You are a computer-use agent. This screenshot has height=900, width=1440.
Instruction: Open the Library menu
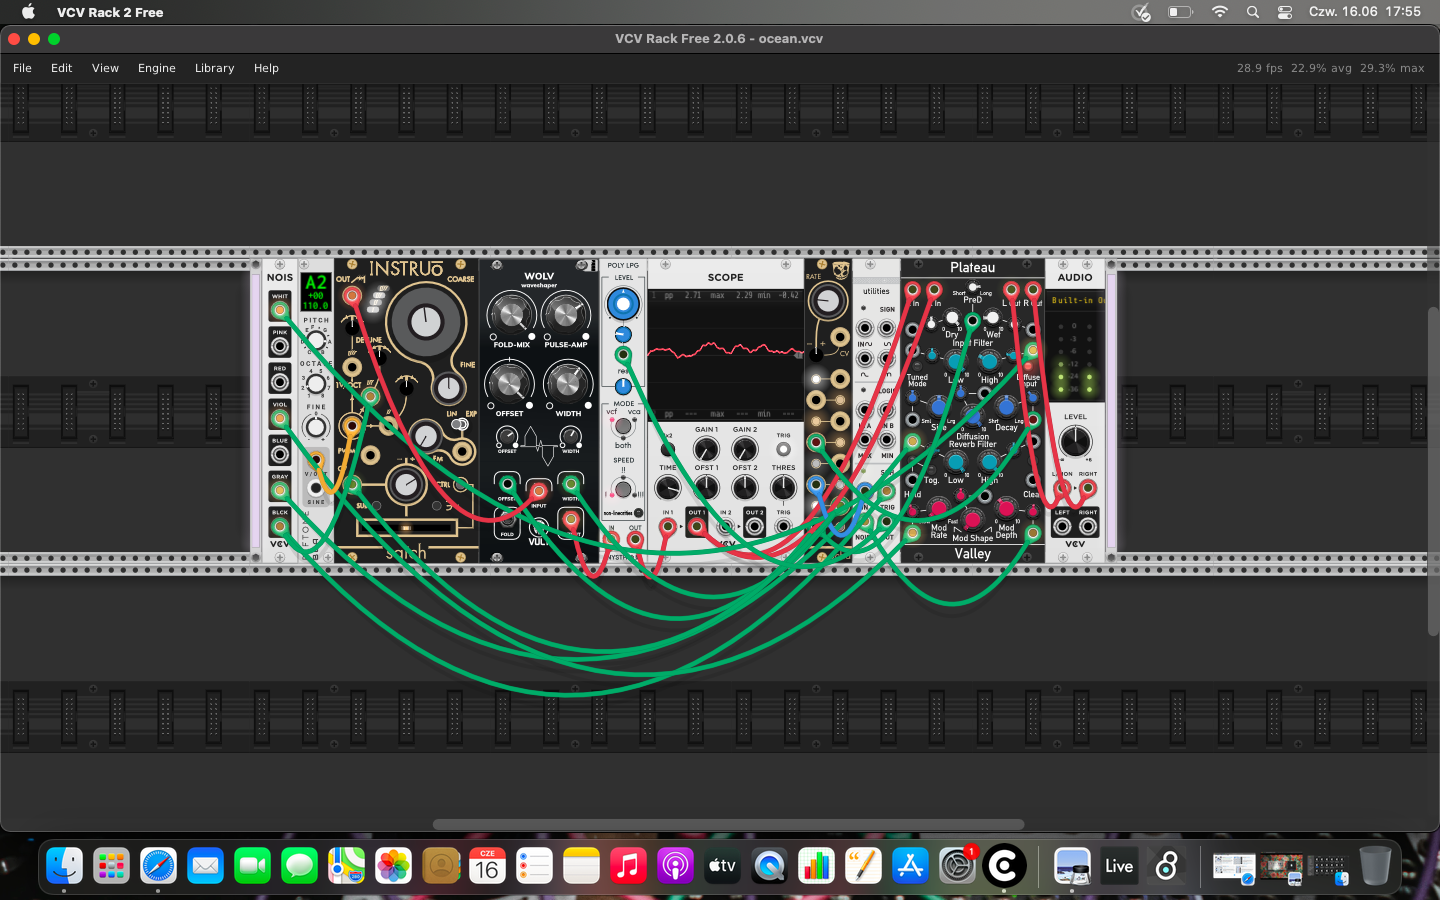pos(214,68)
